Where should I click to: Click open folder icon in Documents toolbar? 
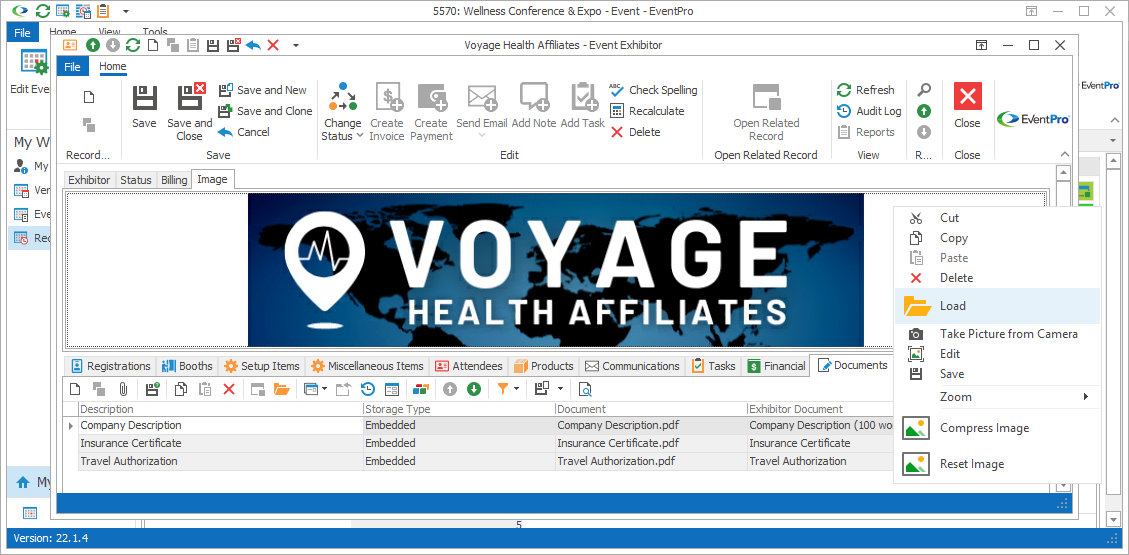282,389
